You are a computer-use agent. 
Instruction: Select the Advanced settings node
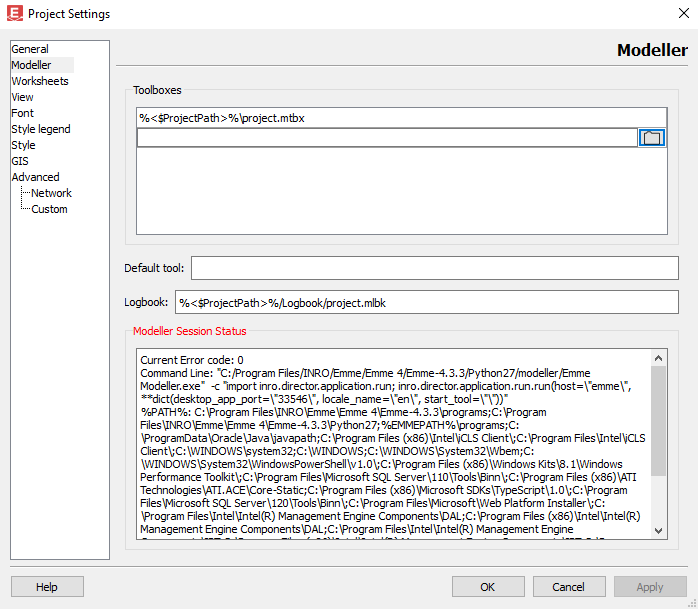(35, 177)
